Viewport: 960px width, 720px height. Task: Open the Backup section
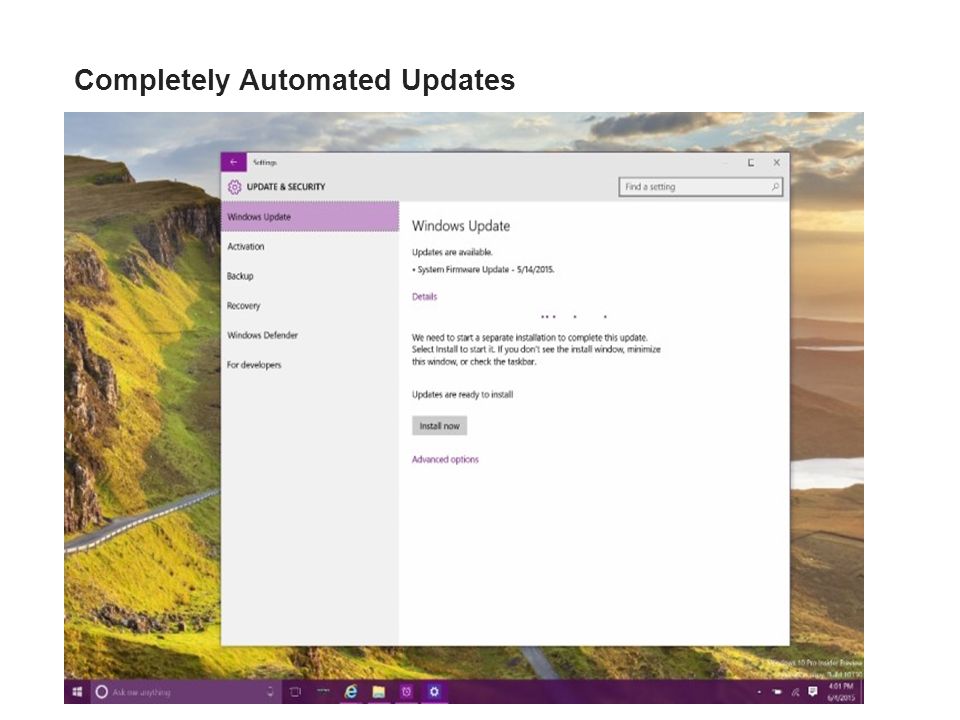(240, 276)
